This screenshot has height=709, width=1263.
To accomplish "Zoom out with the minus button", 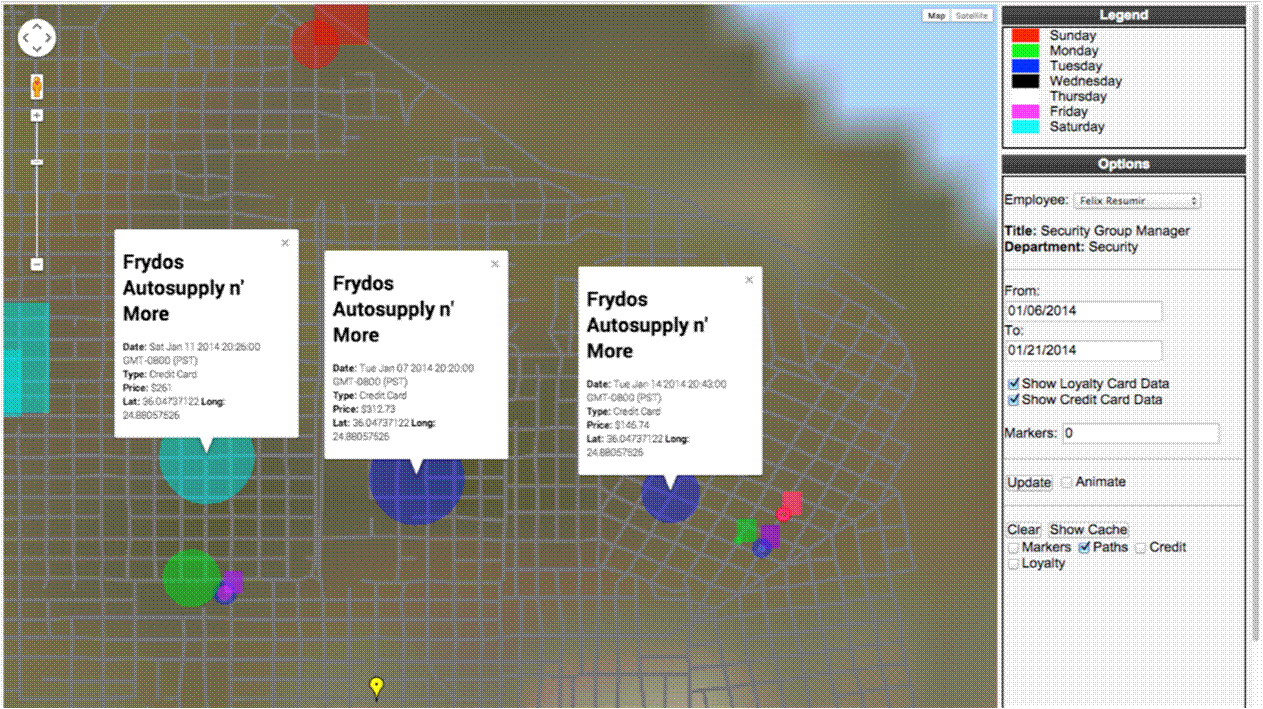I will (37, 264).
